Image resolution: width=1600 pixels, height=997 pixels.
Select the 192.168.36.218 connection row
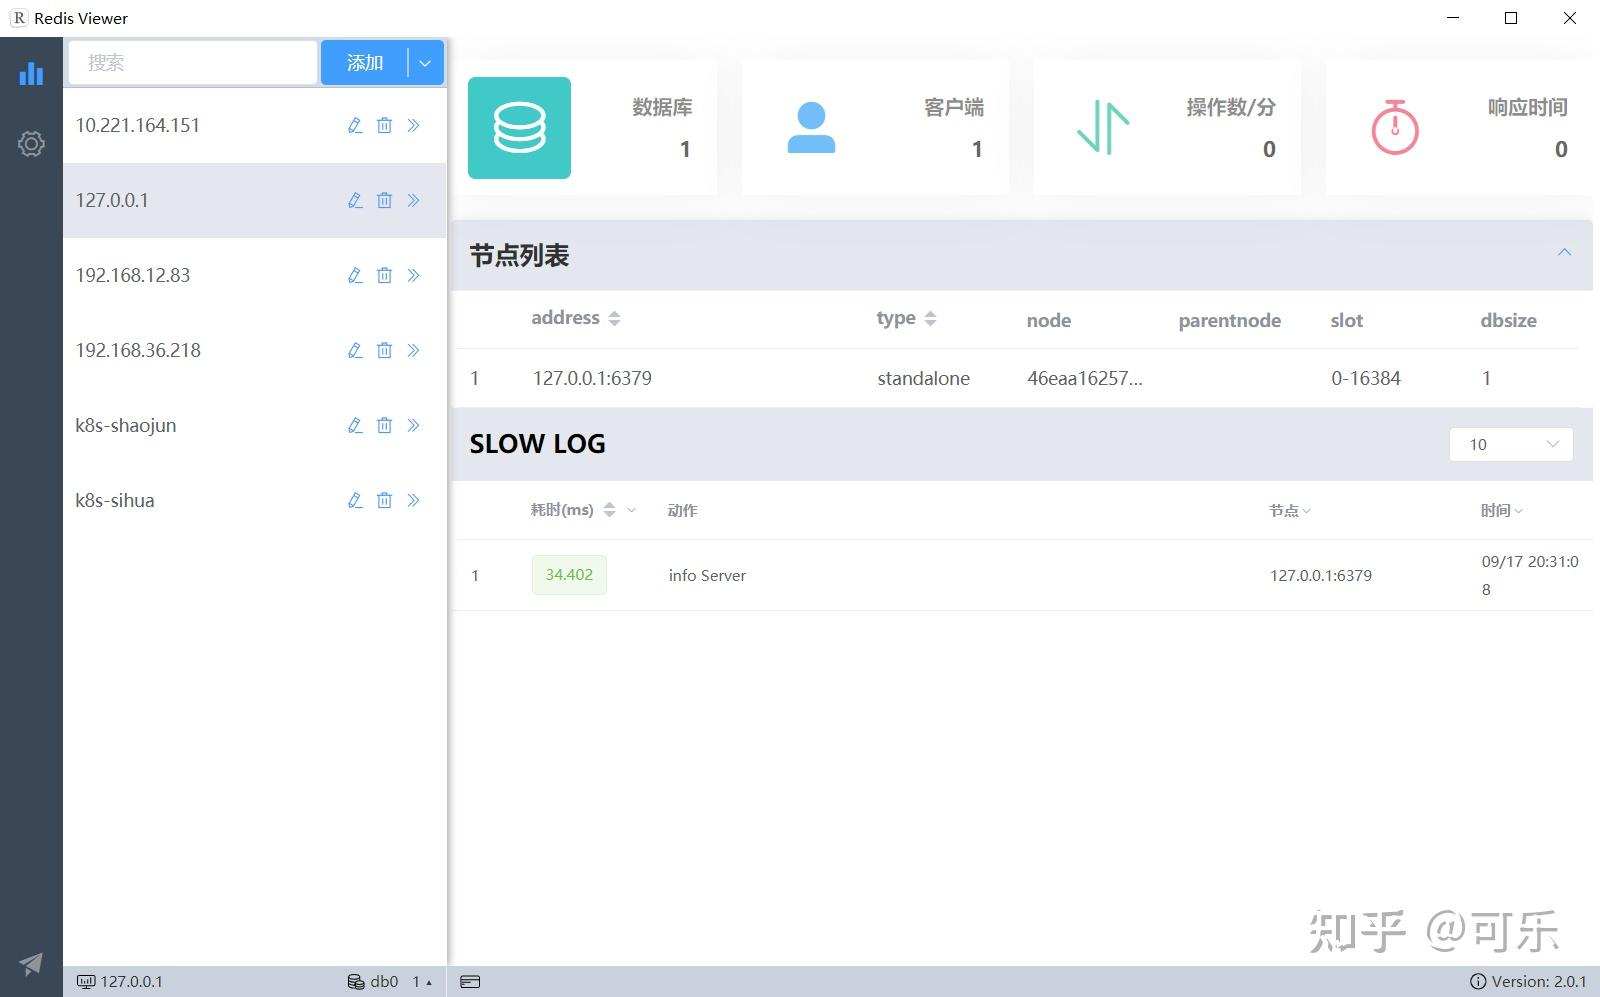pyautogui.click(x=254, y=350)
